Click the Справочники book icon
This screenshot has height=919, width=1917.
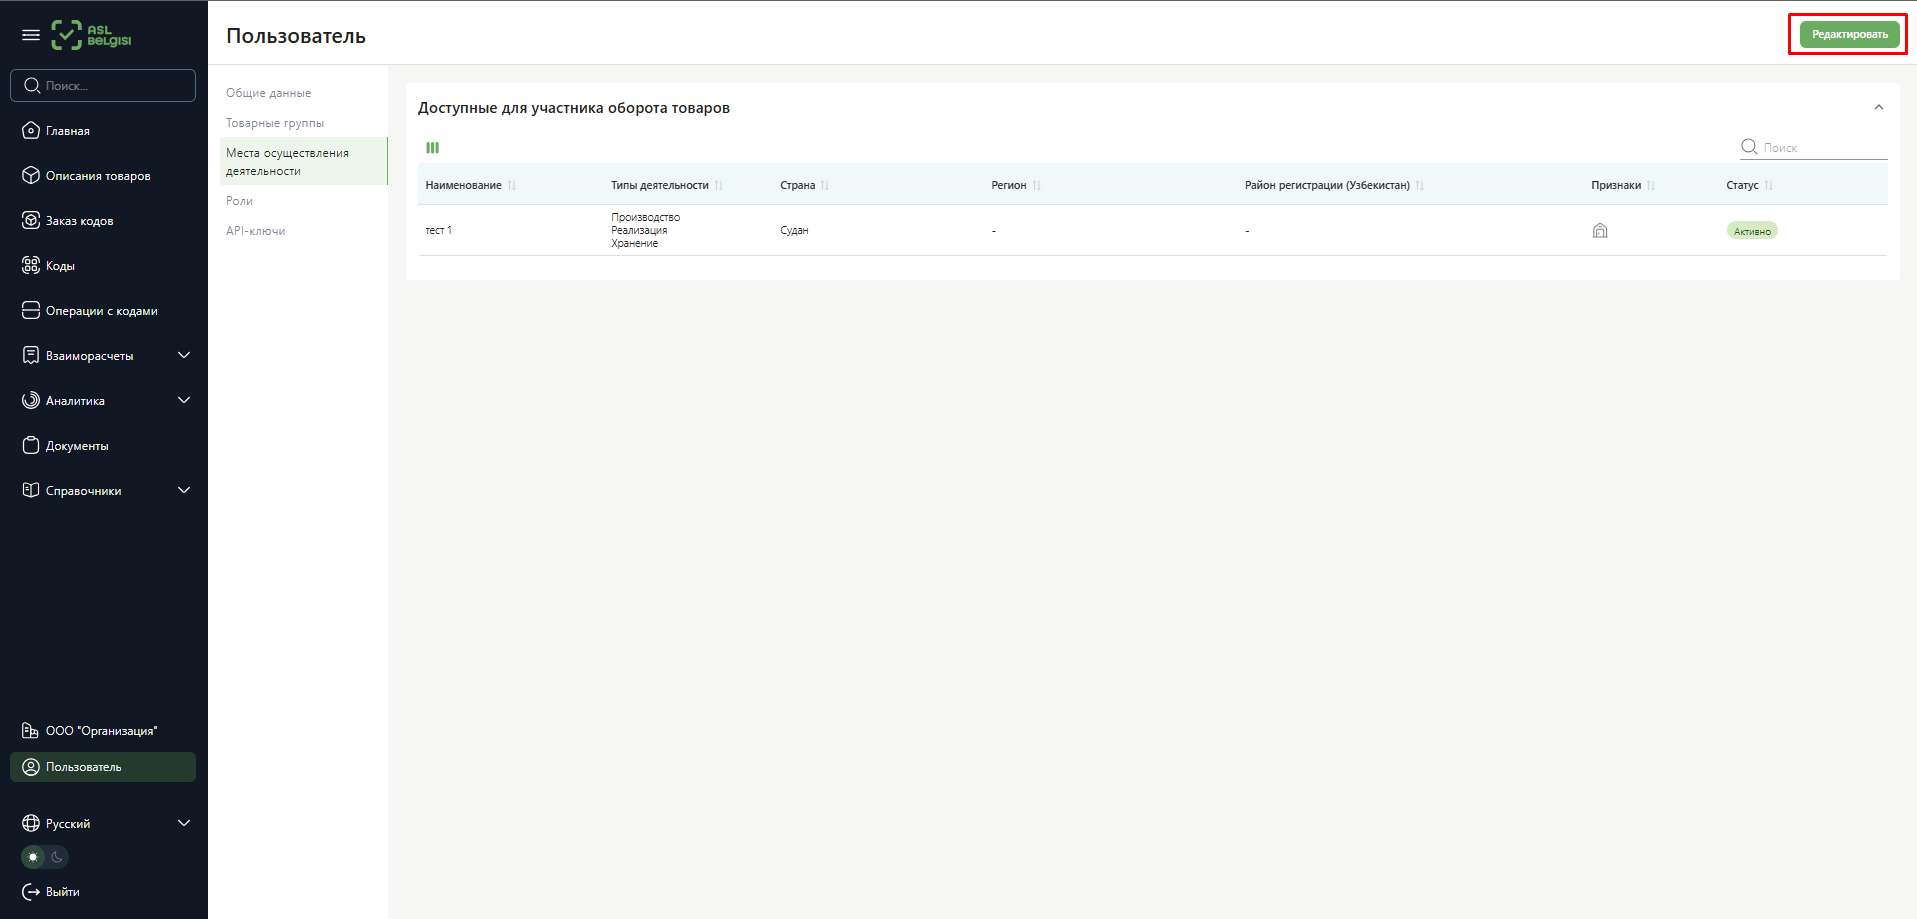(x=31, y=490)
